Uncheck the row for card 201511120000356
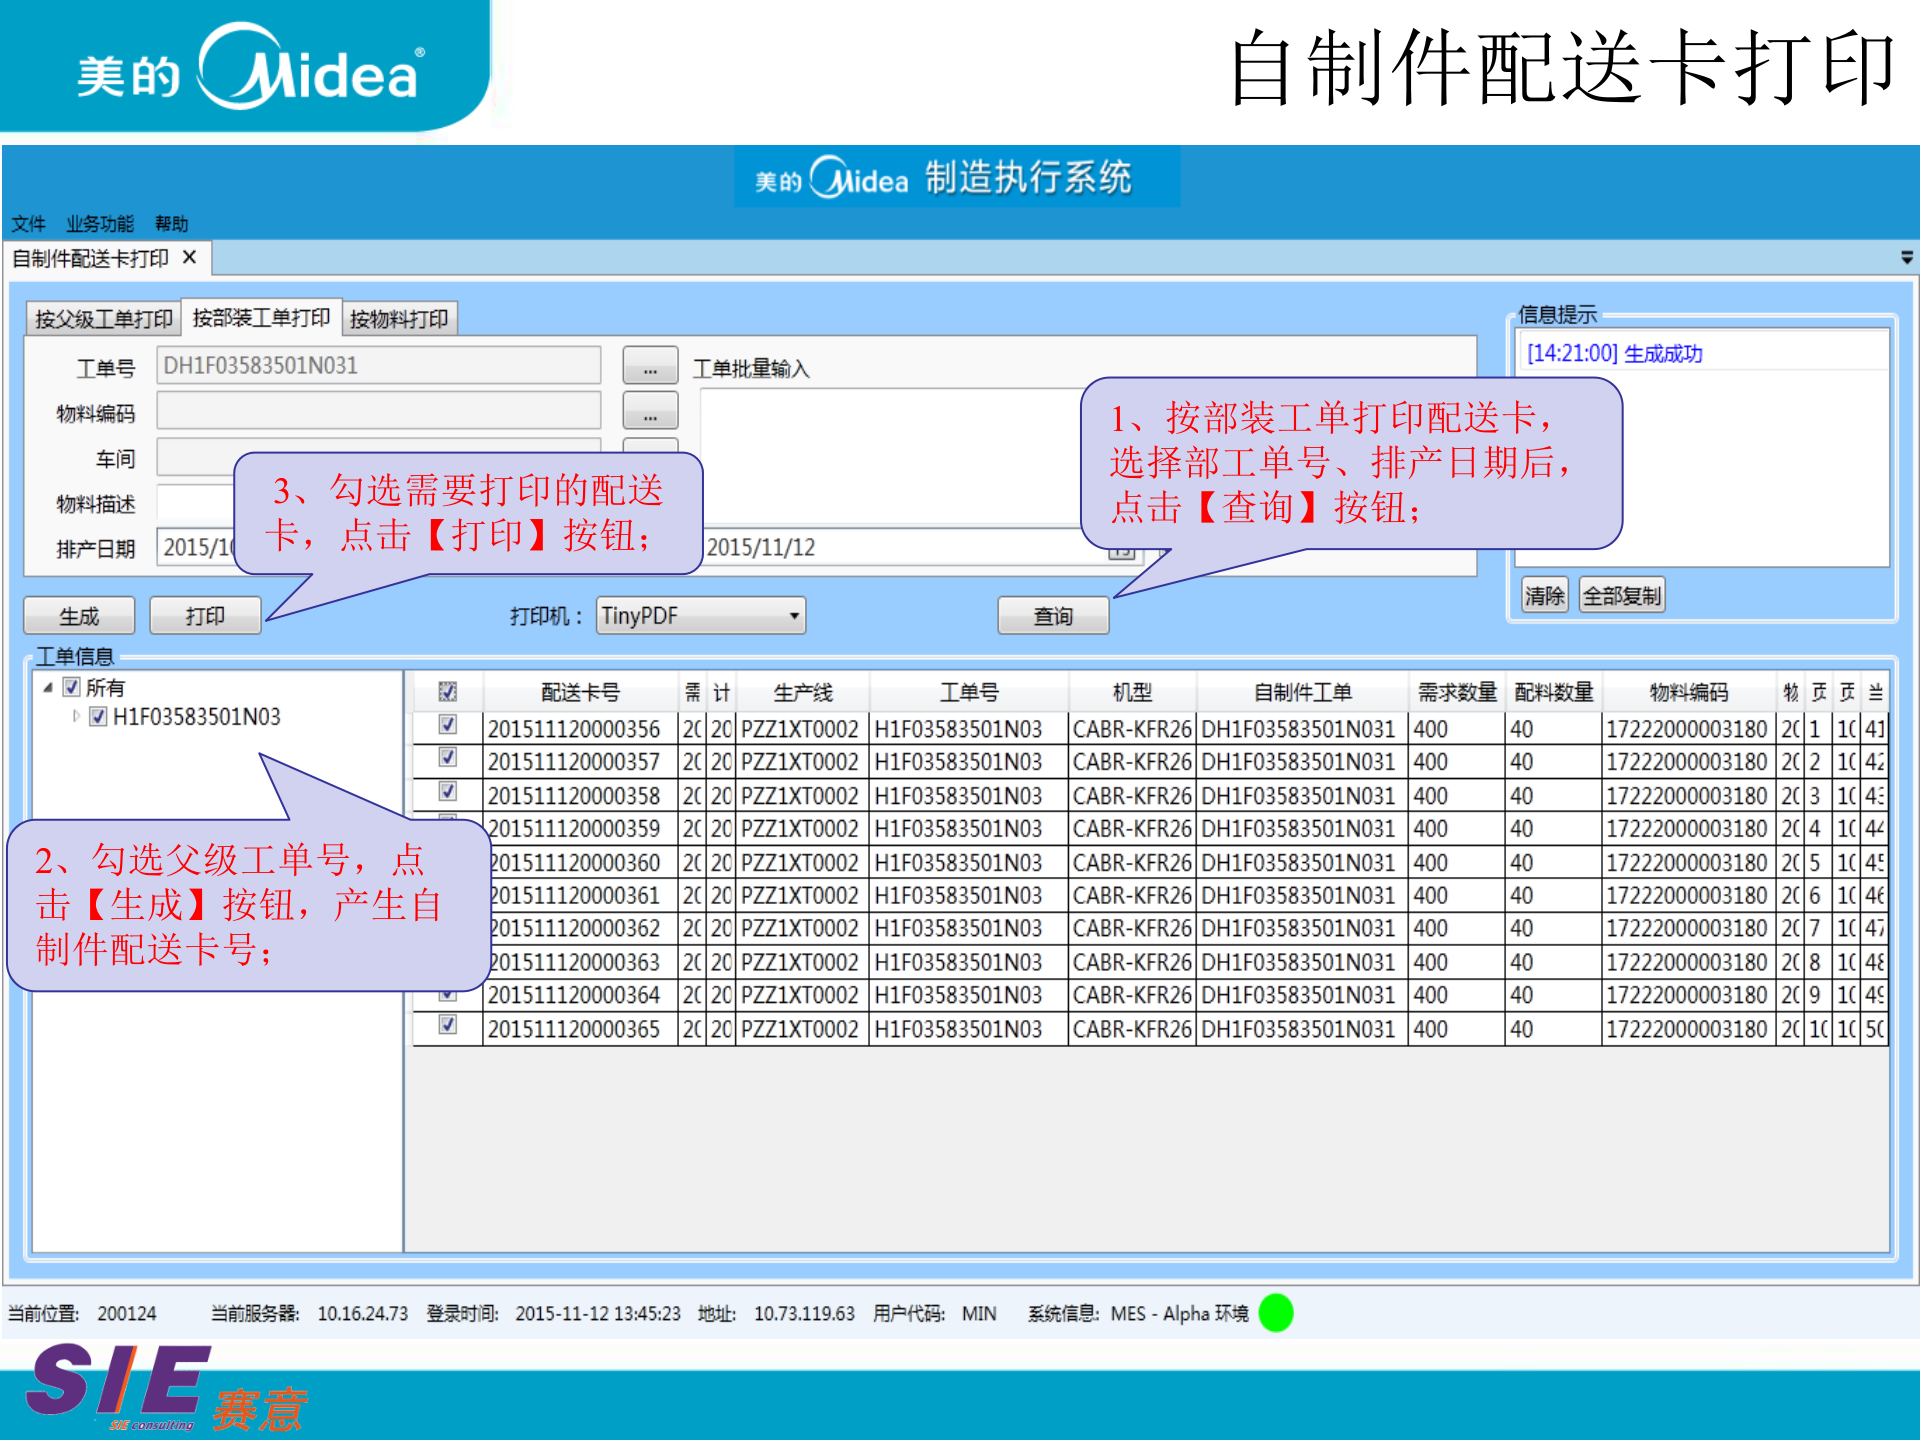Viewport: 1920px width, 1440px height. (x=448, y=725)
